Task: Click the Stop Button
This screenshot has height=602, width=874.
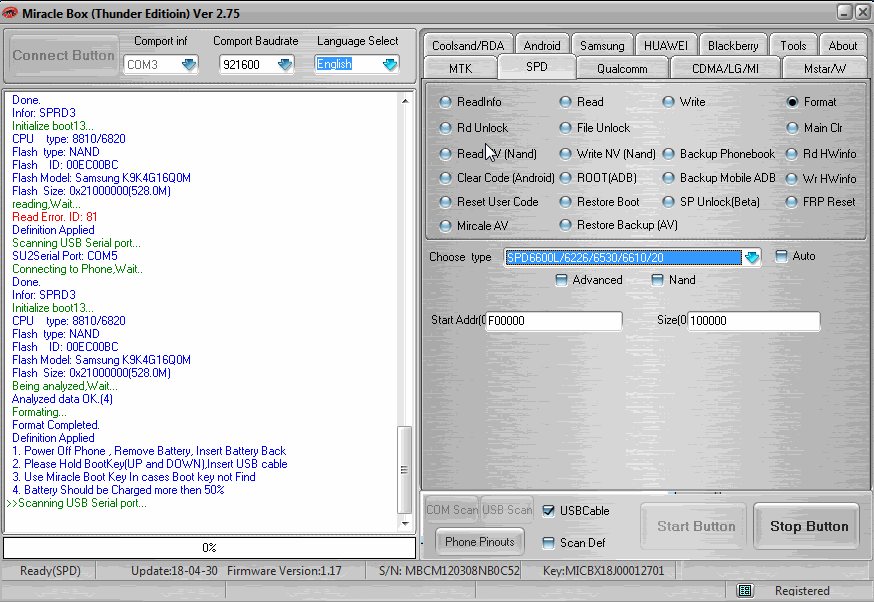Action: tap(808, 526)
